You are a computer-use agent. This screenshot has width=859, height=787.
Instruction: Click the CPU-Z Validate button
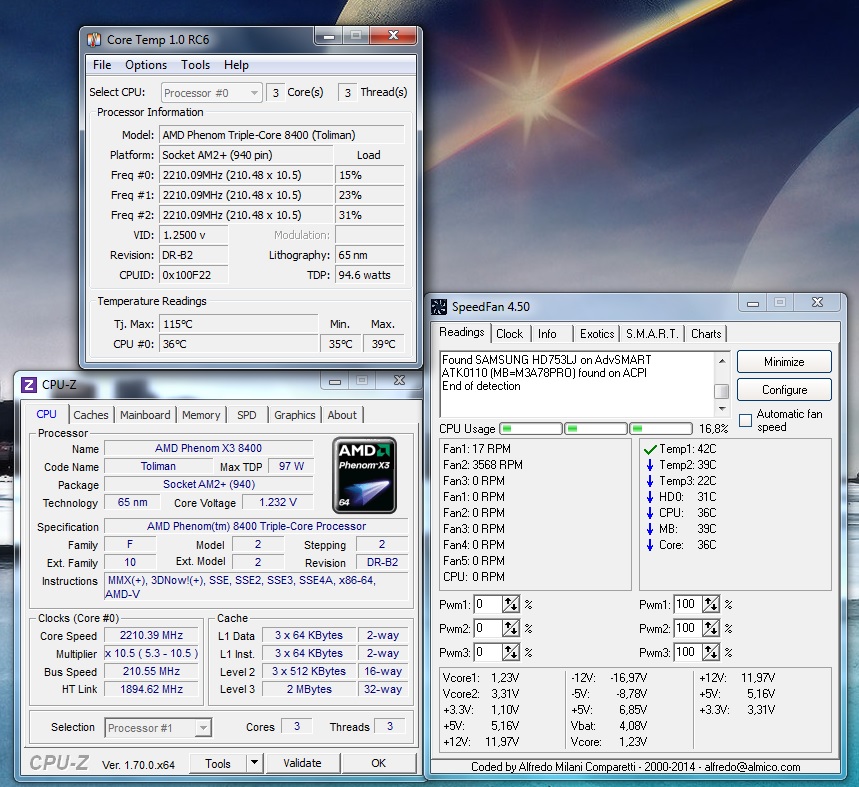(x=302, y=763)
